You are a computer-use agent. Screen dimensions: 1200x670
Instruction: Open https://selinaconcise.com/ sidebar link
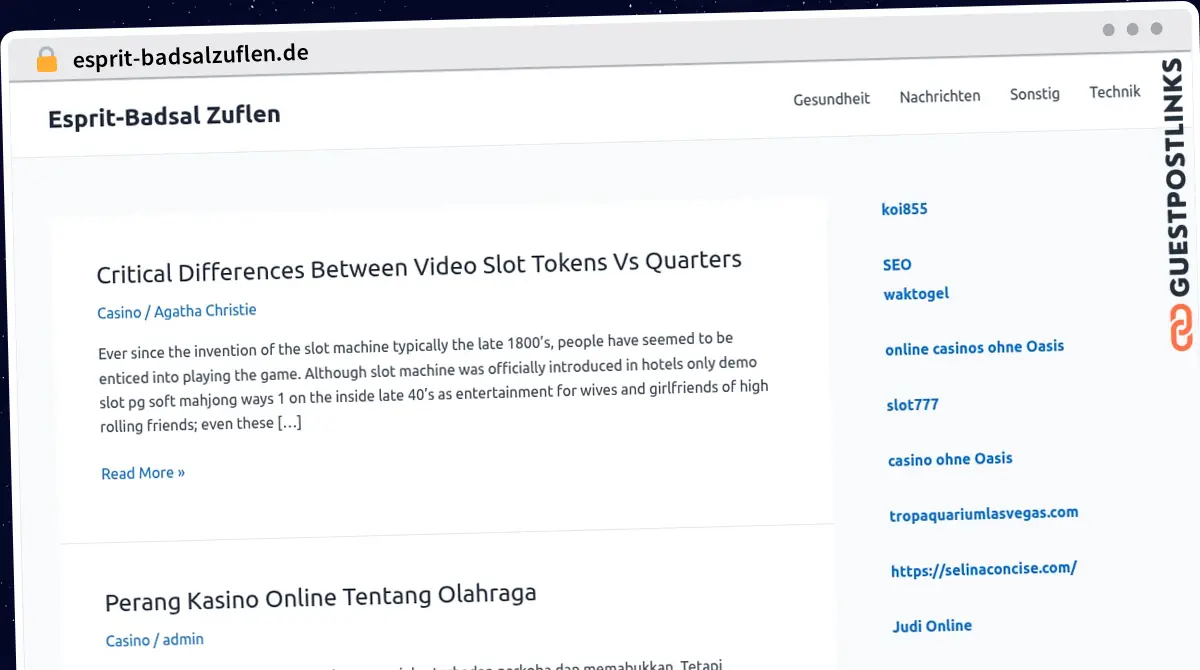[984, 570]
